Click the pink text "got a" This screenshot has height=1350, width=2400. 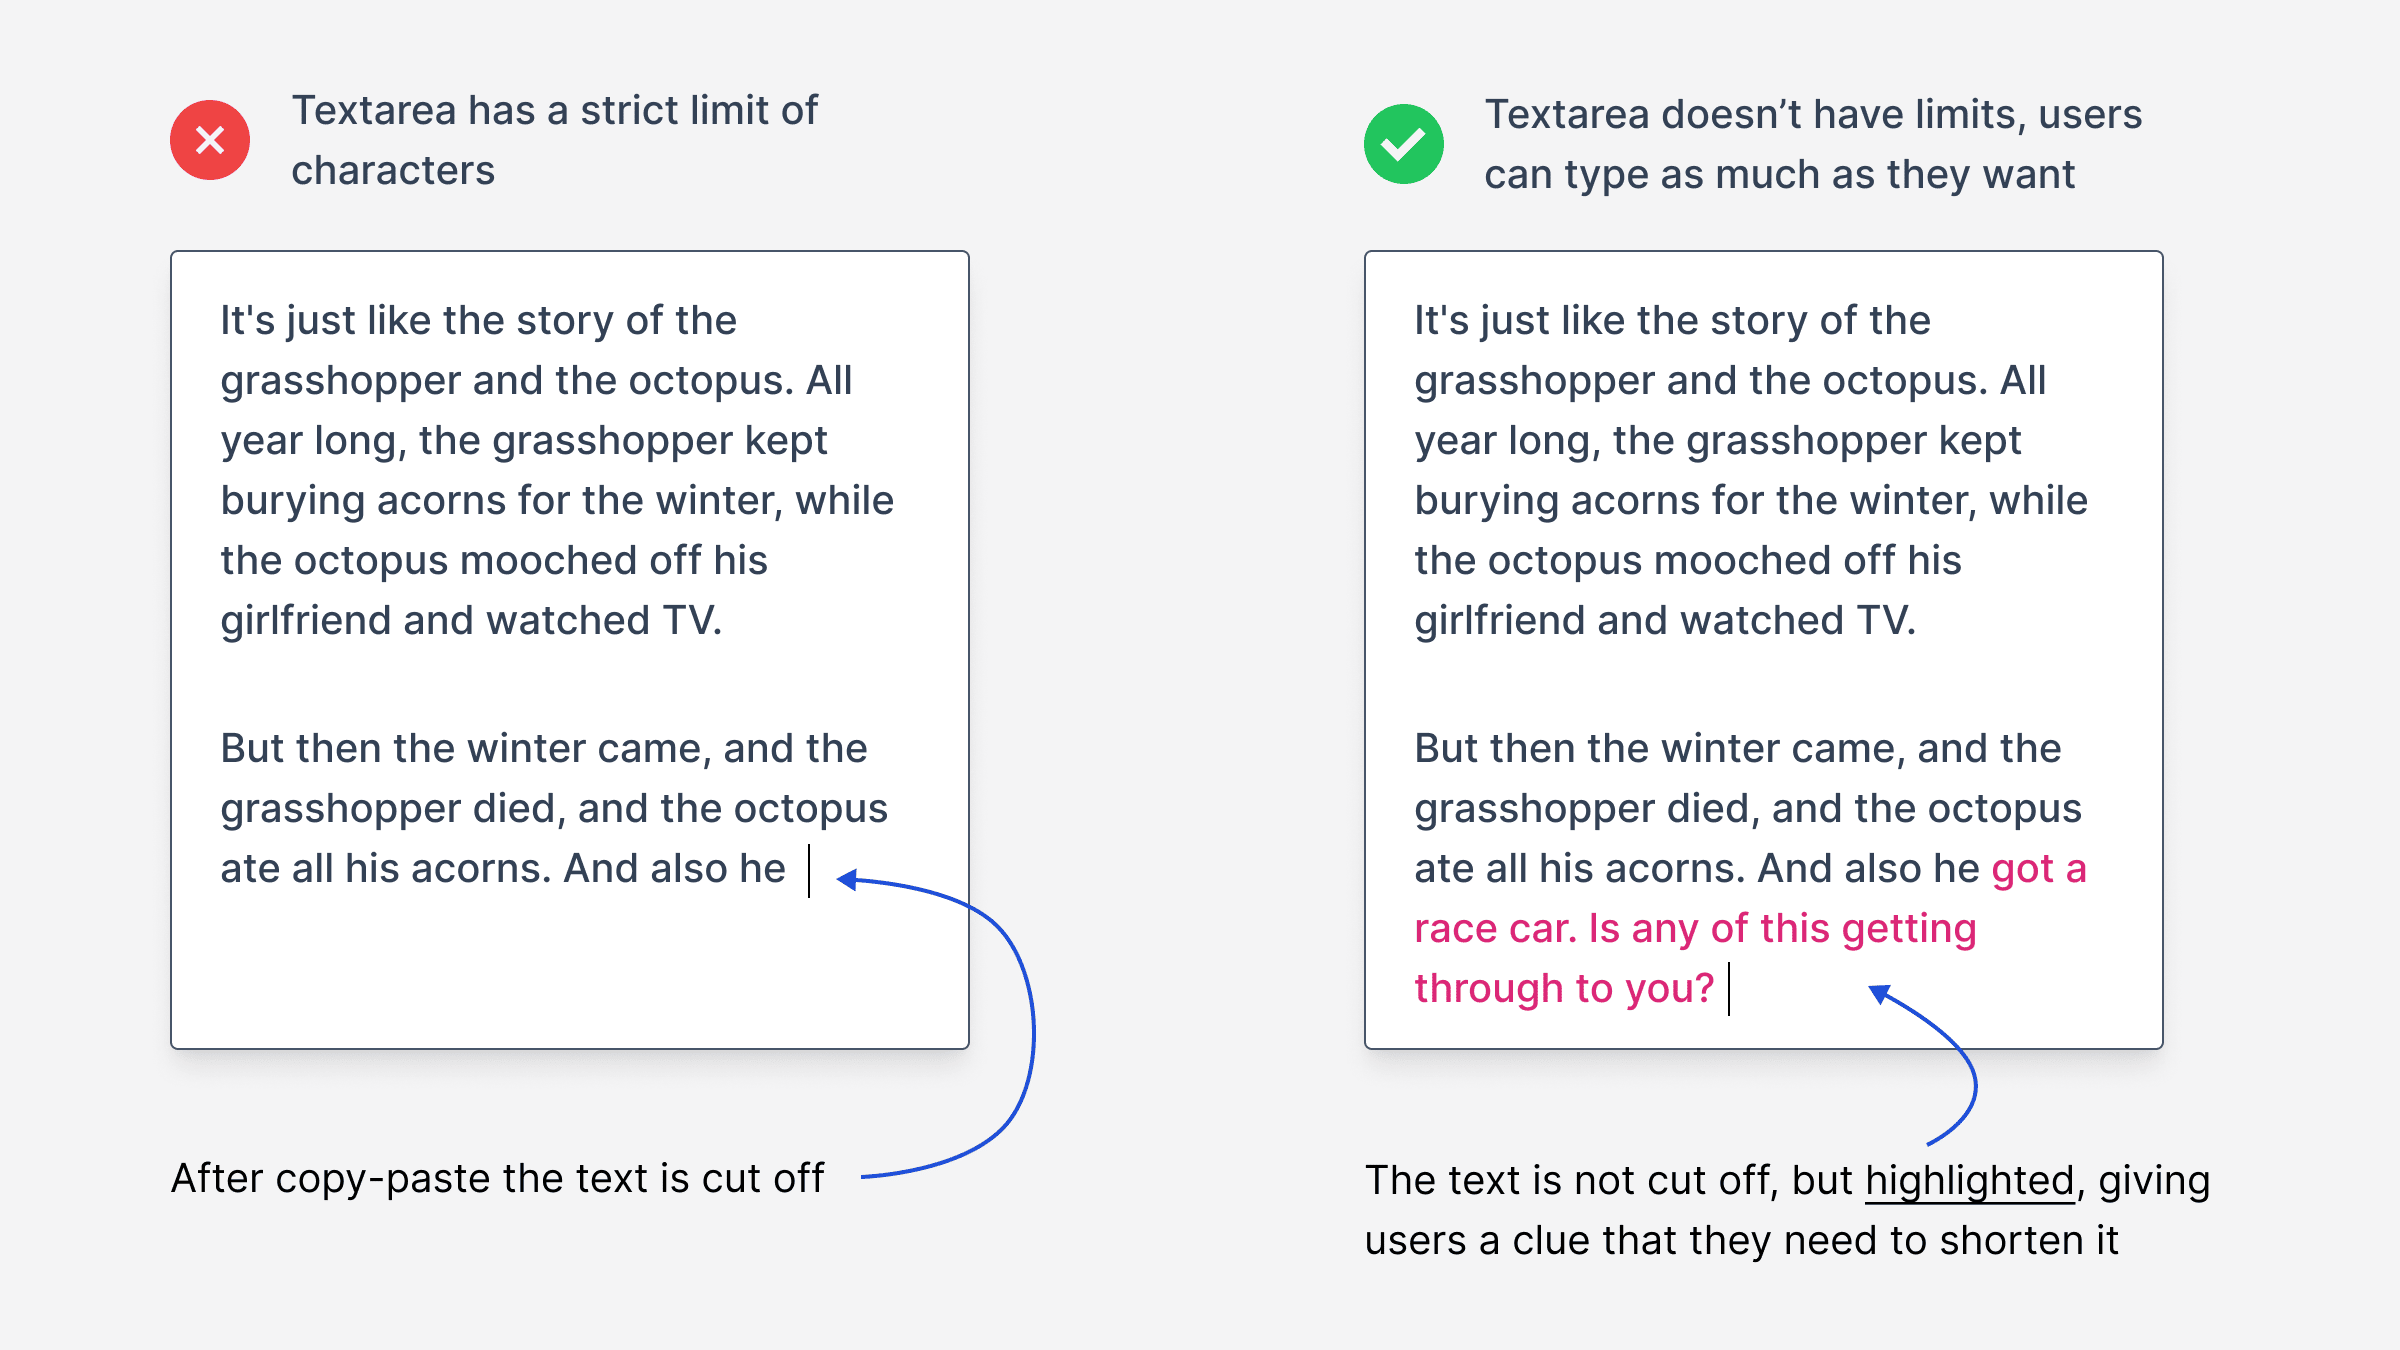[2039, 869]
